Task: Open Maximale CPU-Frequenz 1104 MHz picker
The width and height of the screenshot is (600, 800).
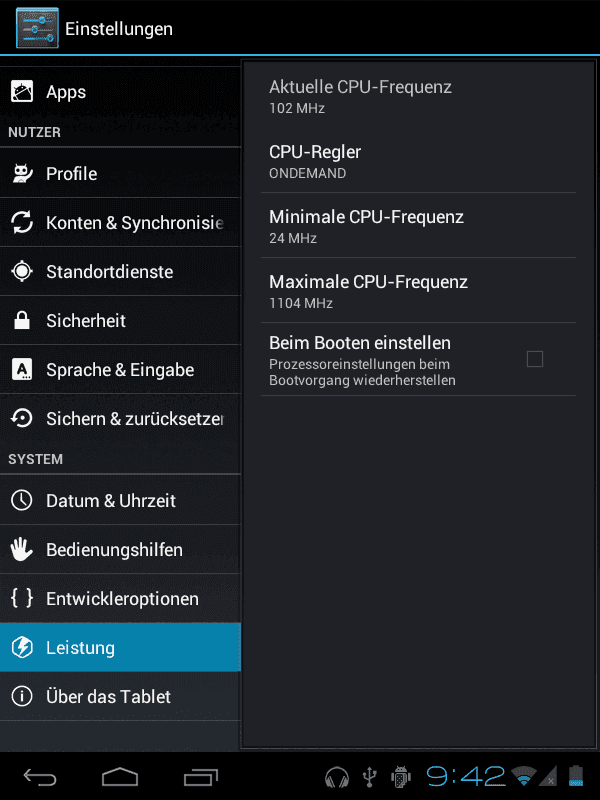Action: tap(418, 291)
